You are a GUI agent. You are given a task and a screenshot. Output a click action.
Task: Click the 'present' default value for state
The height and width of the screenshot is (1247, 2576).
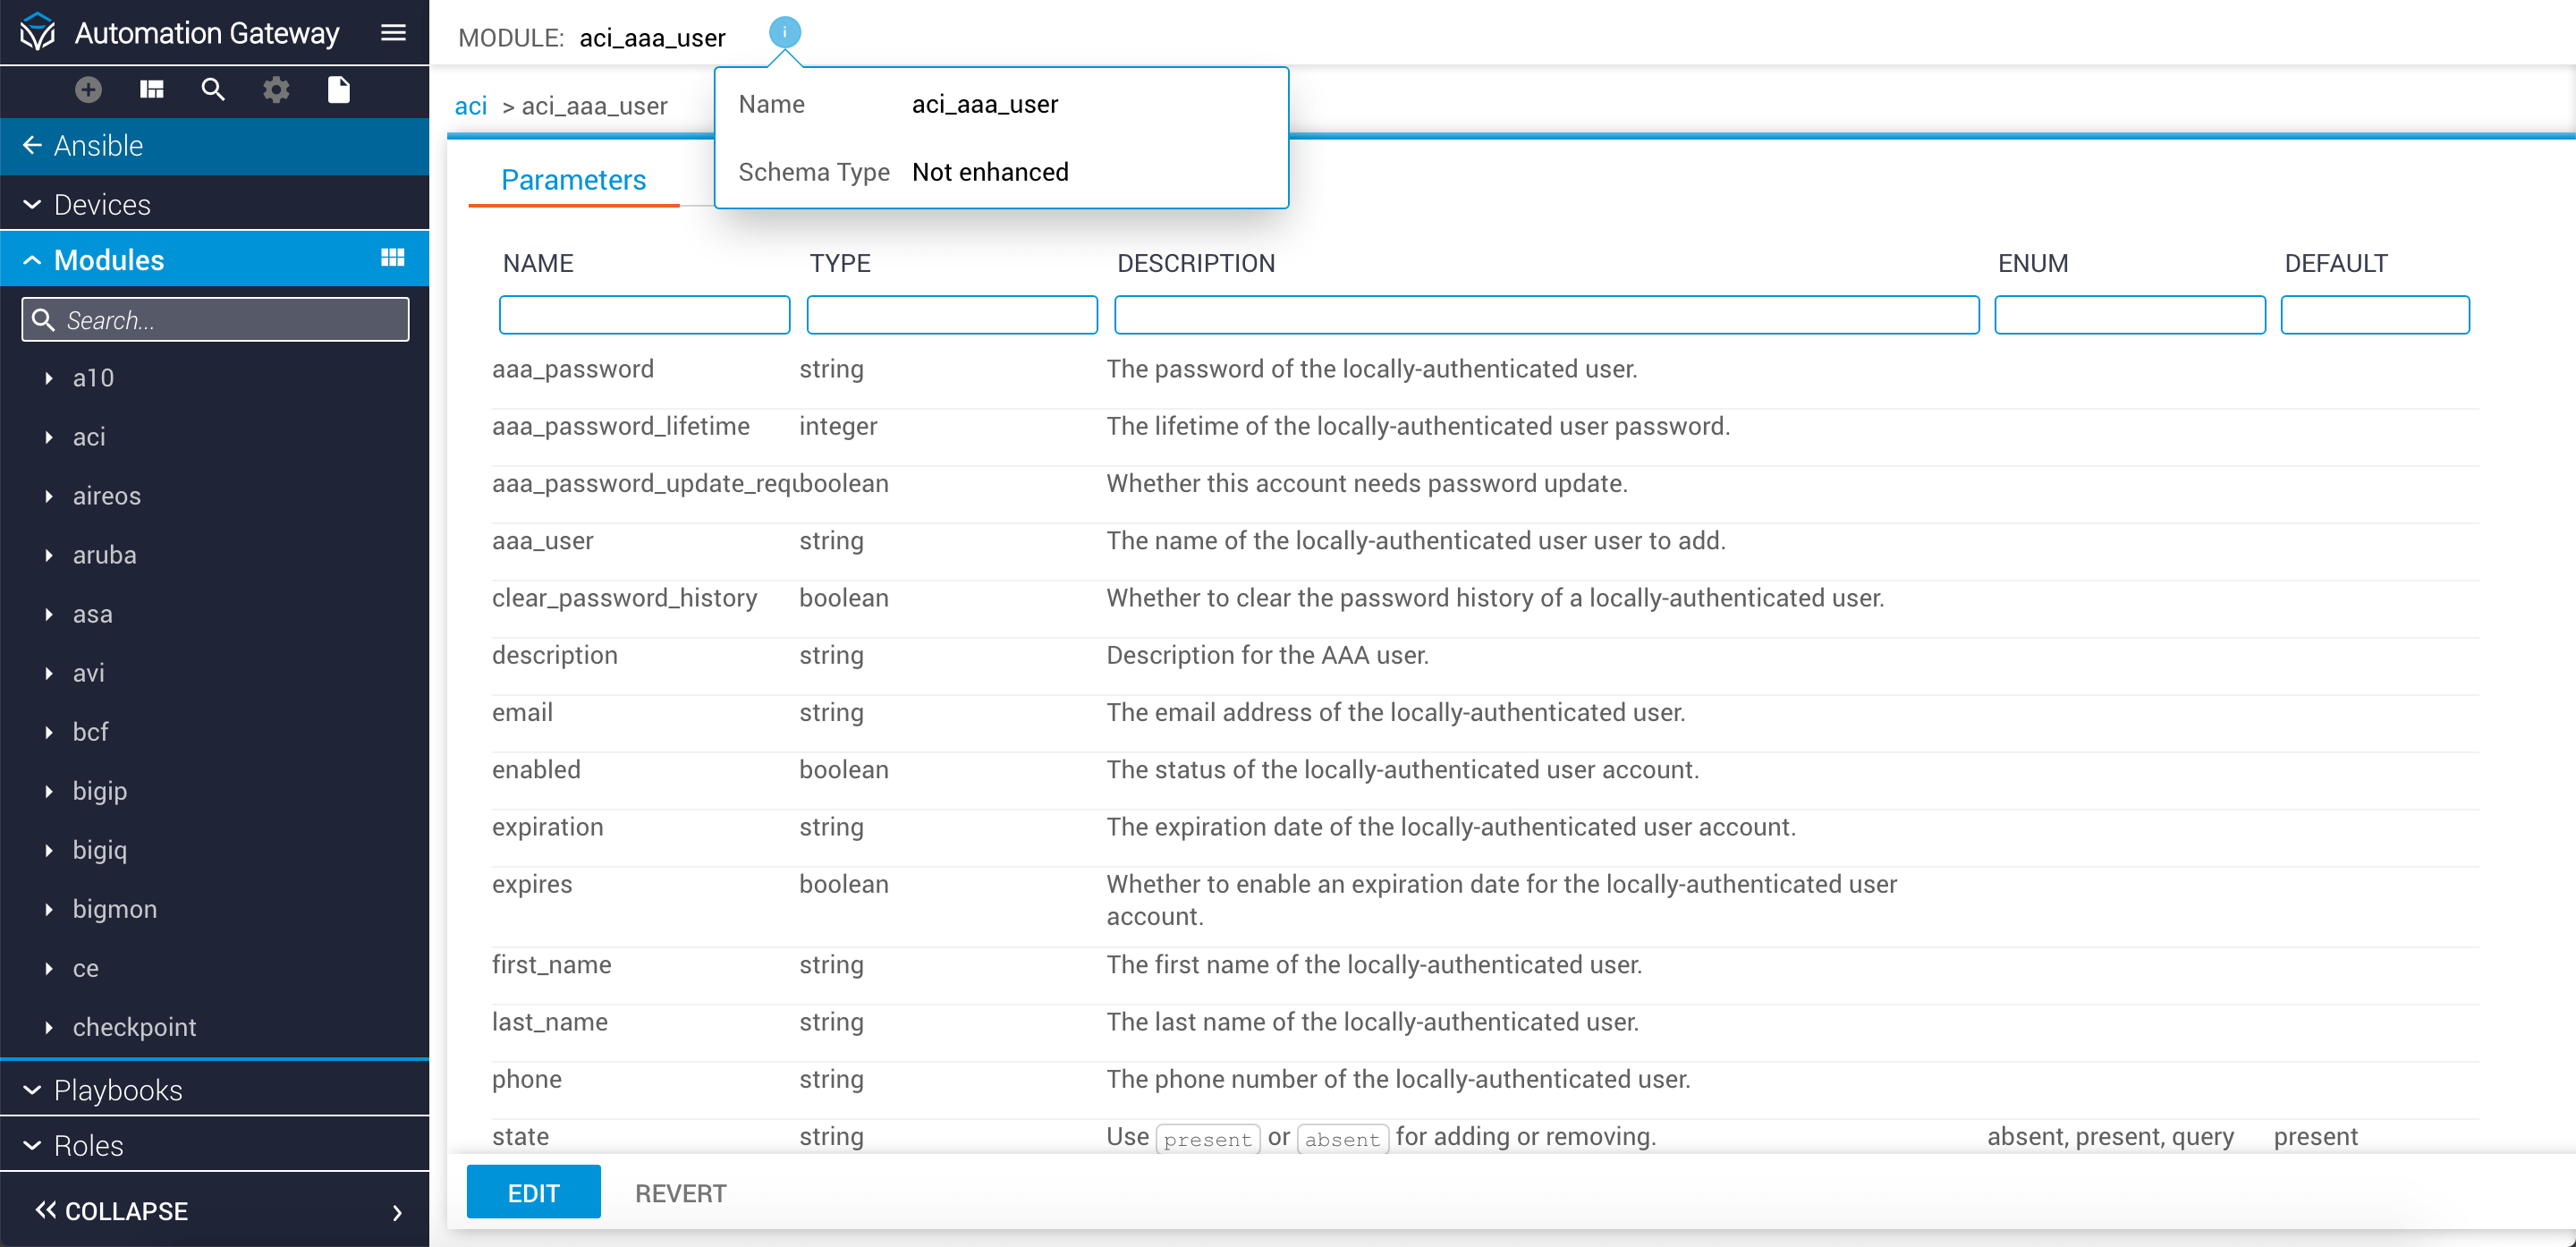[x=2315, y=1137]
